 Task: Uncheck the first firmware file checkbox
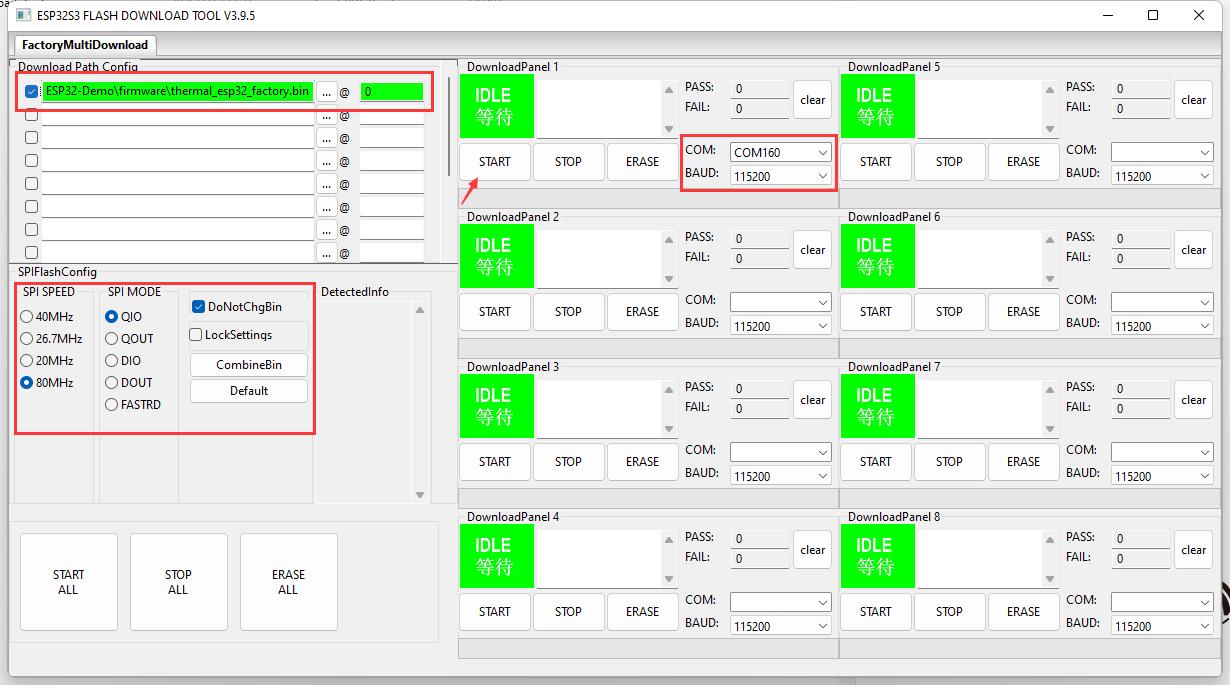[x=31, y=92]
